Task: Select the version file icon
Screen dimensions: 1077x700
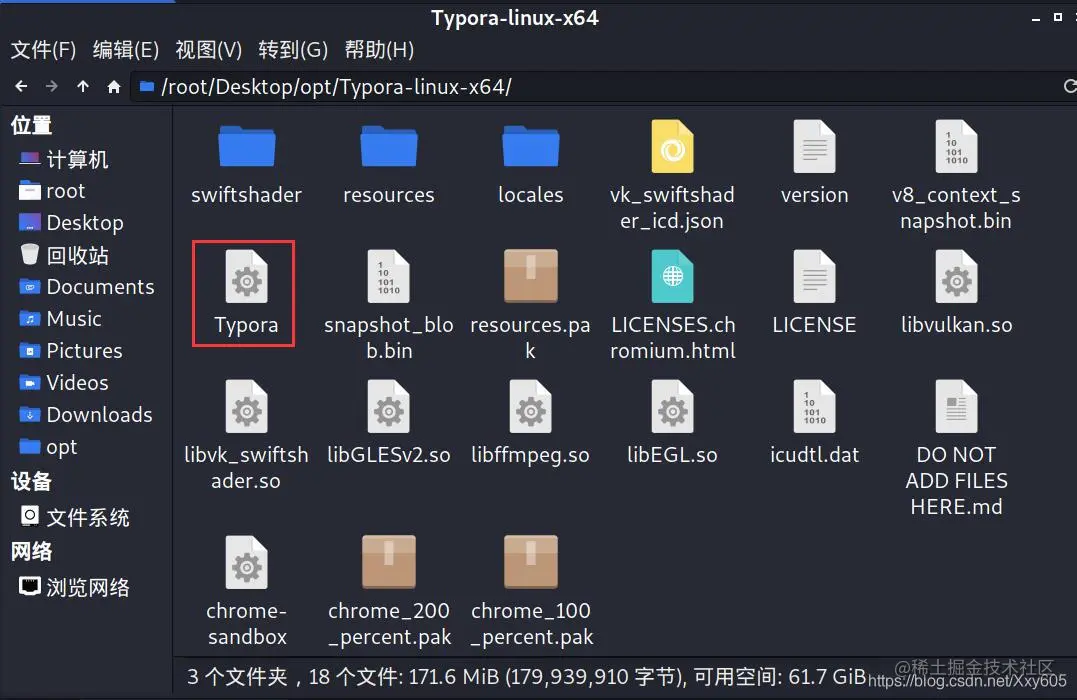Action: pyautogui.click(x=815, y=146)
